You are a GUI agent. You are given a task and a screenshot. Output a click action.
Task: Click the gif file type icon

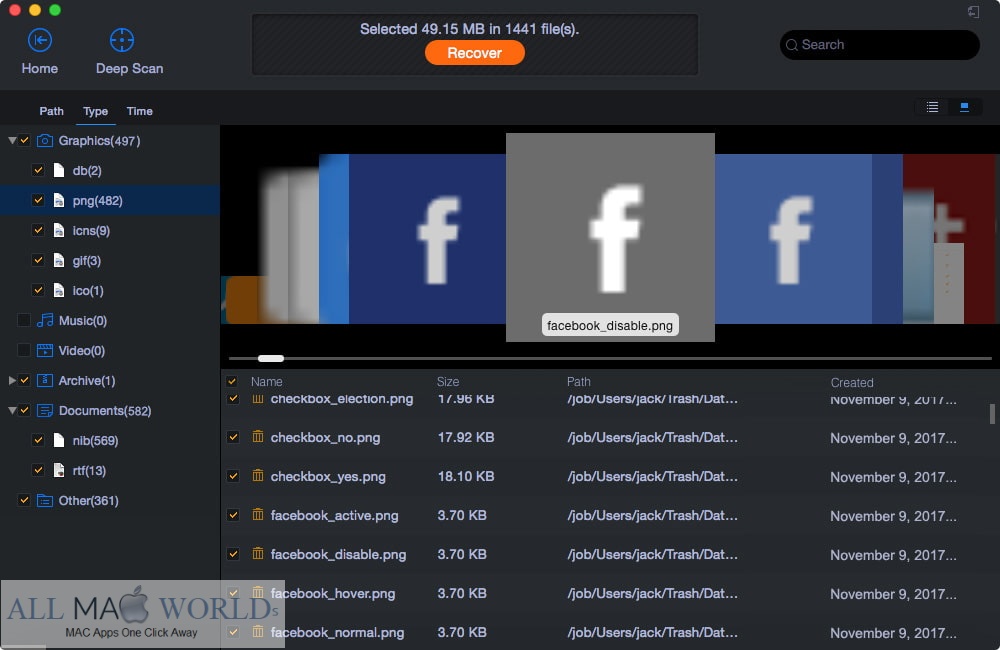59,260
